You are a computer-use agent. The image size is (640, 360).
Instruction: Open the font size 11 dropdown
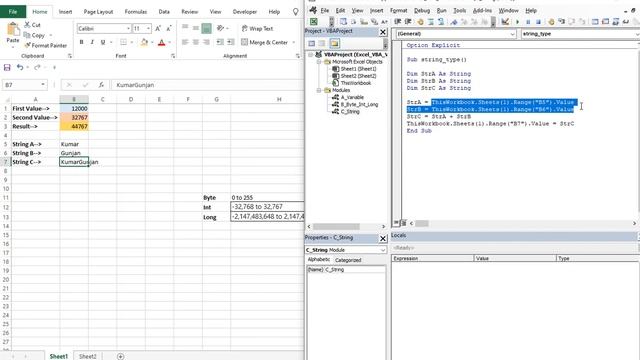[148, 29]
